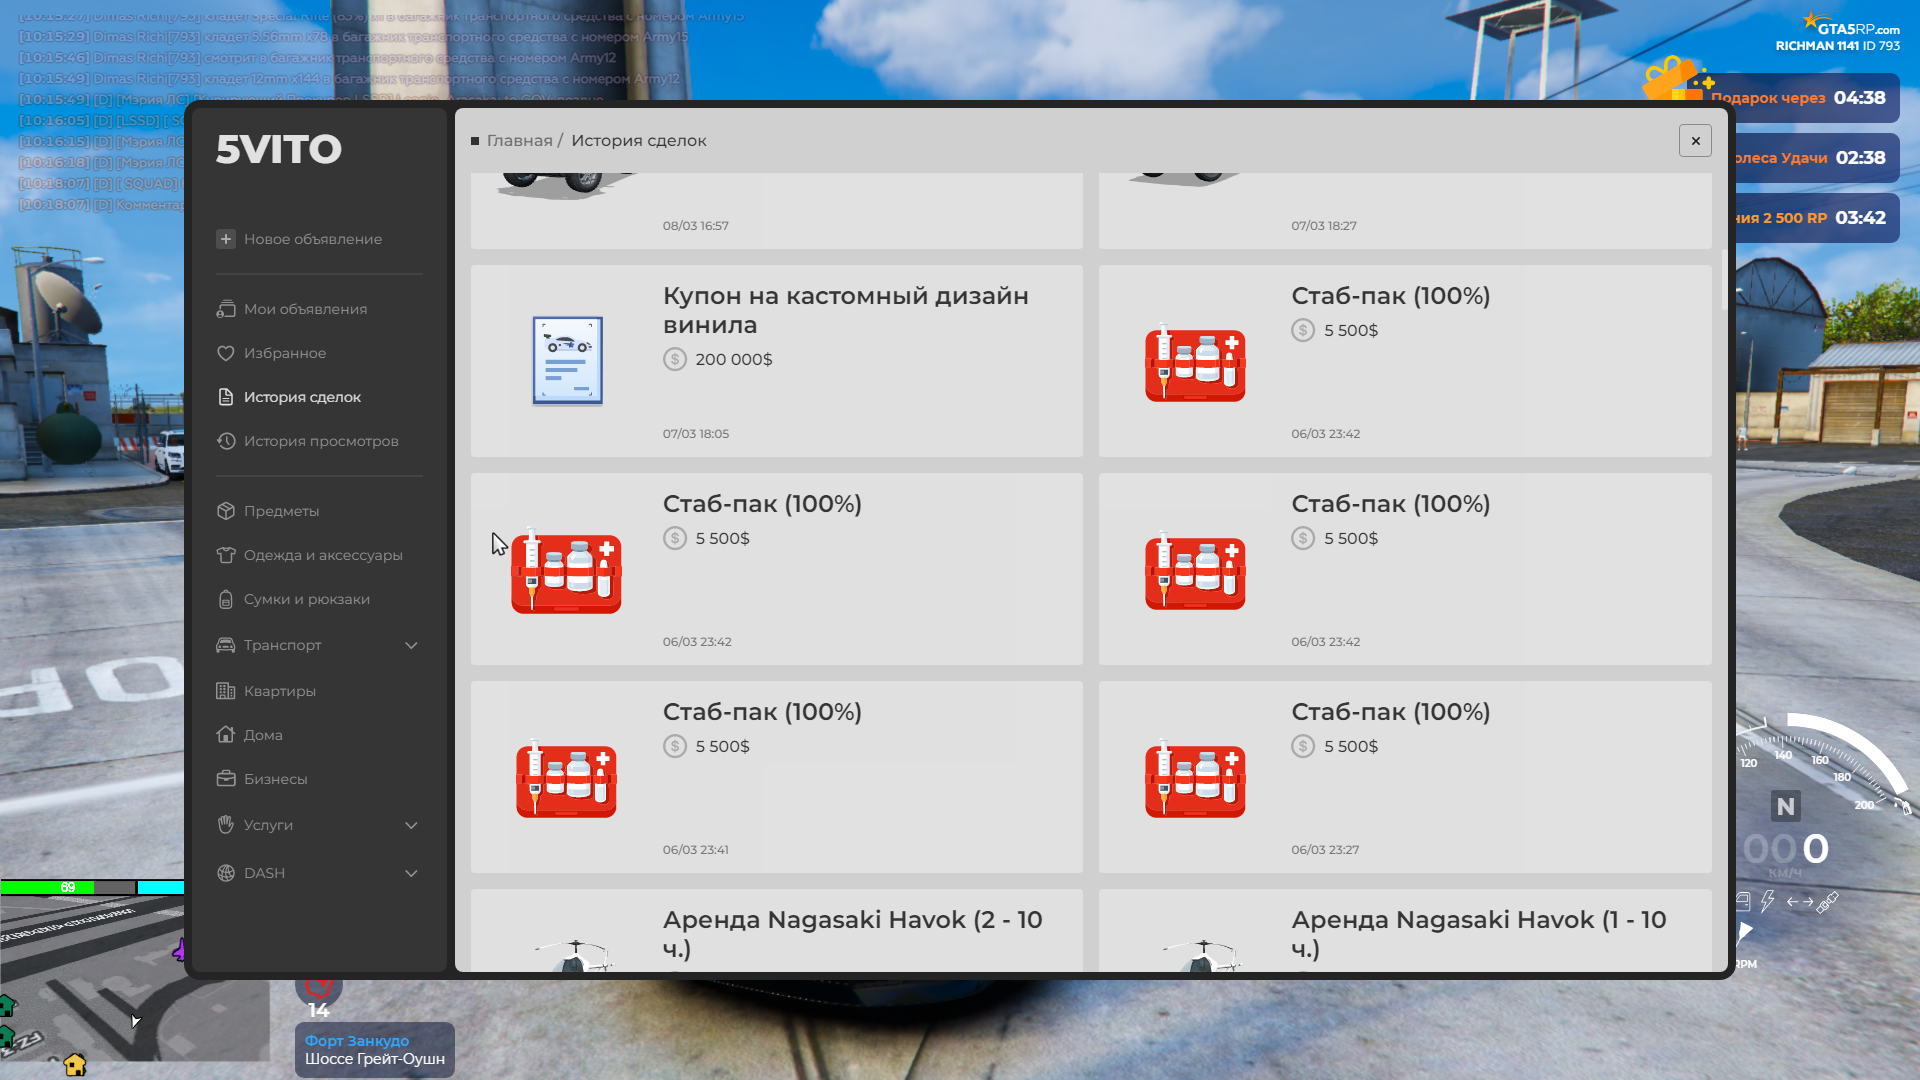Screen dimensions: 1920x1080
Task: Open Мои объявления stack icon
Action: point(226,309)
